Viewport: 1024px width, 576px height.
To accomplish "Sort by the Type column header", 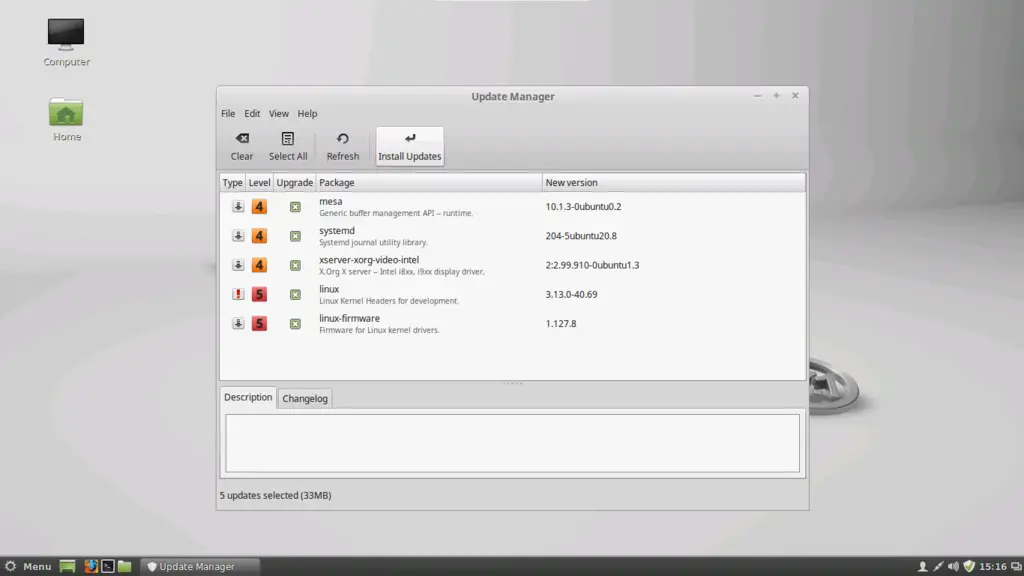I will (232, 183).
